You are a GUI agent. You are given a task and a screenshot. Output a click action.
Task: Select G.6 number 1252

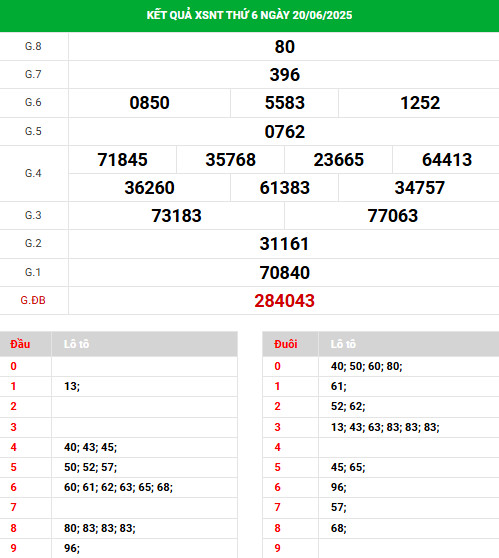point(420,103)
